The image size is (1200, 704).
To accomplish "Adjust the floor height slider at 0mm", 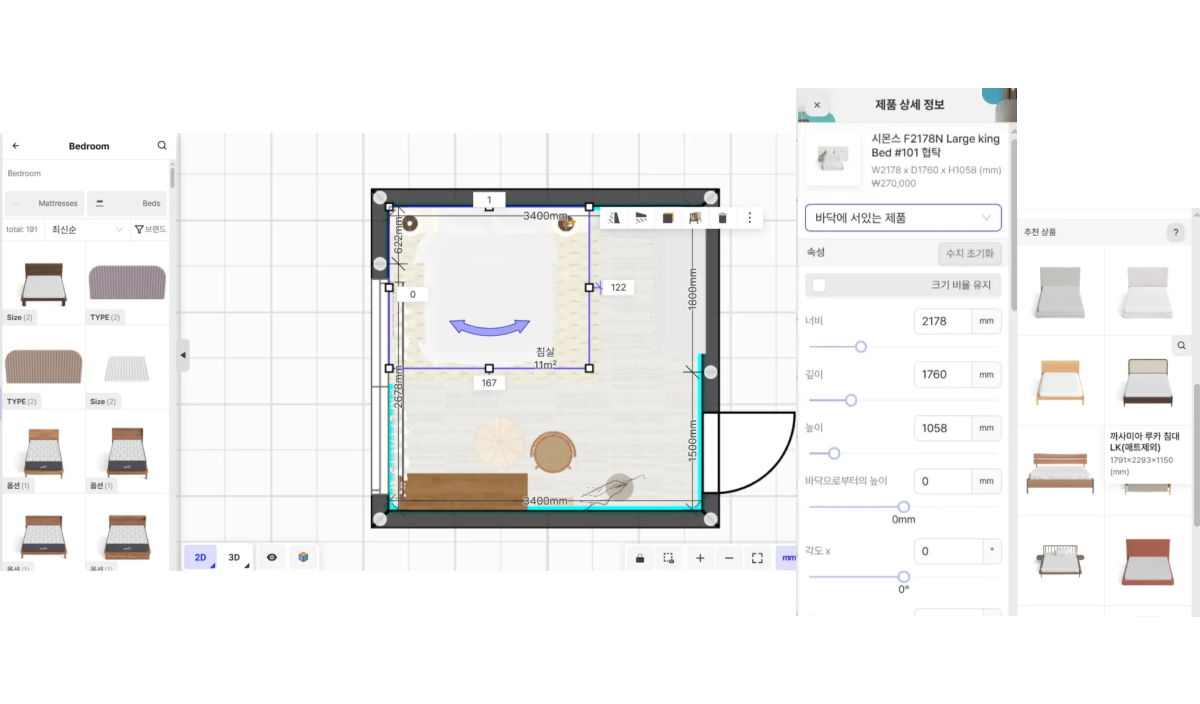I will point(903,507).
